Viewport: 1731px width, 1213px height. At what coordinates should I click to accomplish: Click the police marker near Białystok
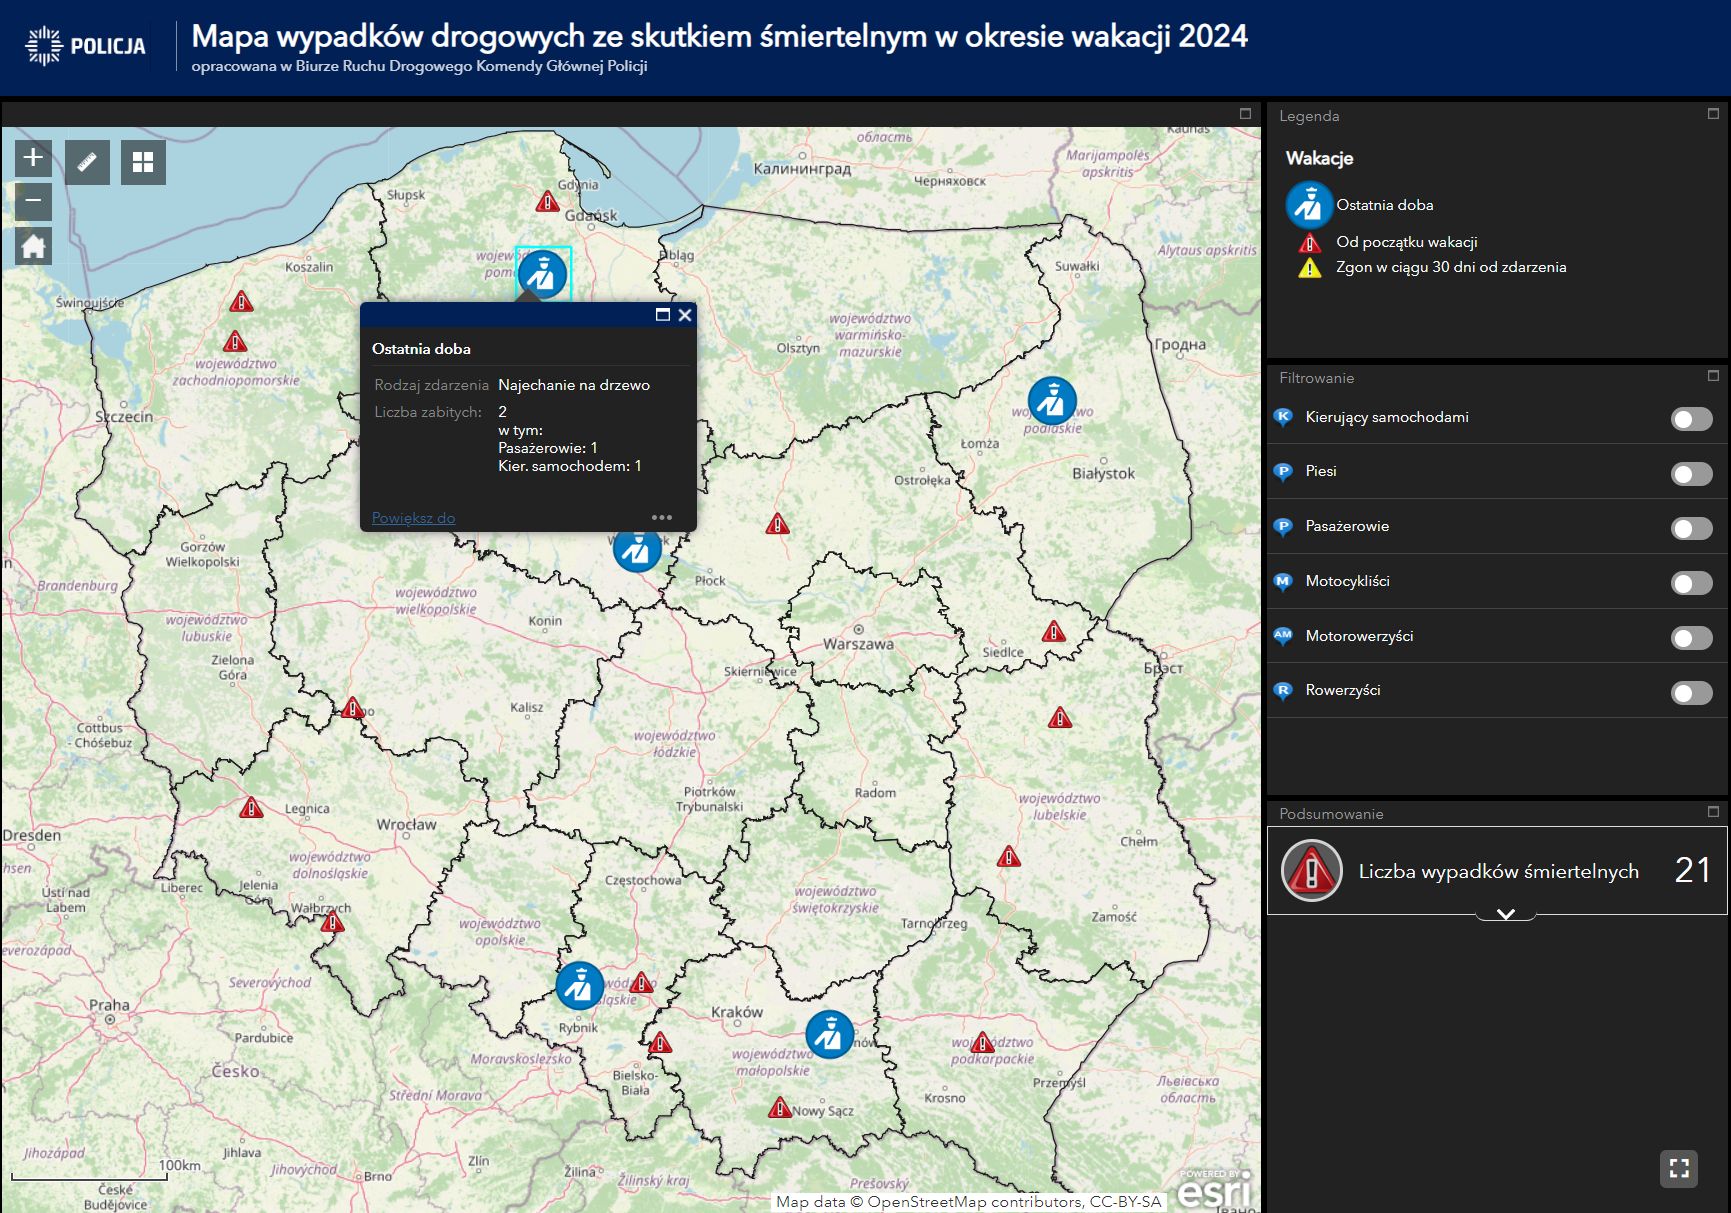pos(1051,401)
